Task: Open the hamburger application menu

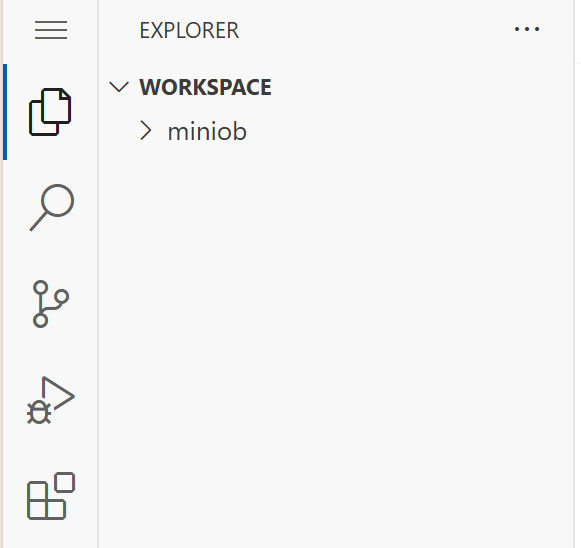Action: (x=51, y=30)
